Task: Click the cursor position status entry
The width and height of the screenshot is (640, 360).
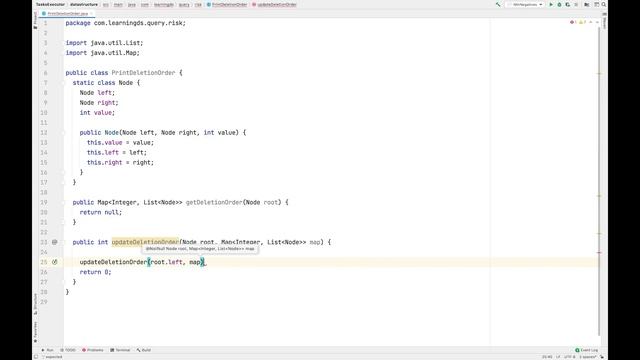Action: [x=547, y=357]
